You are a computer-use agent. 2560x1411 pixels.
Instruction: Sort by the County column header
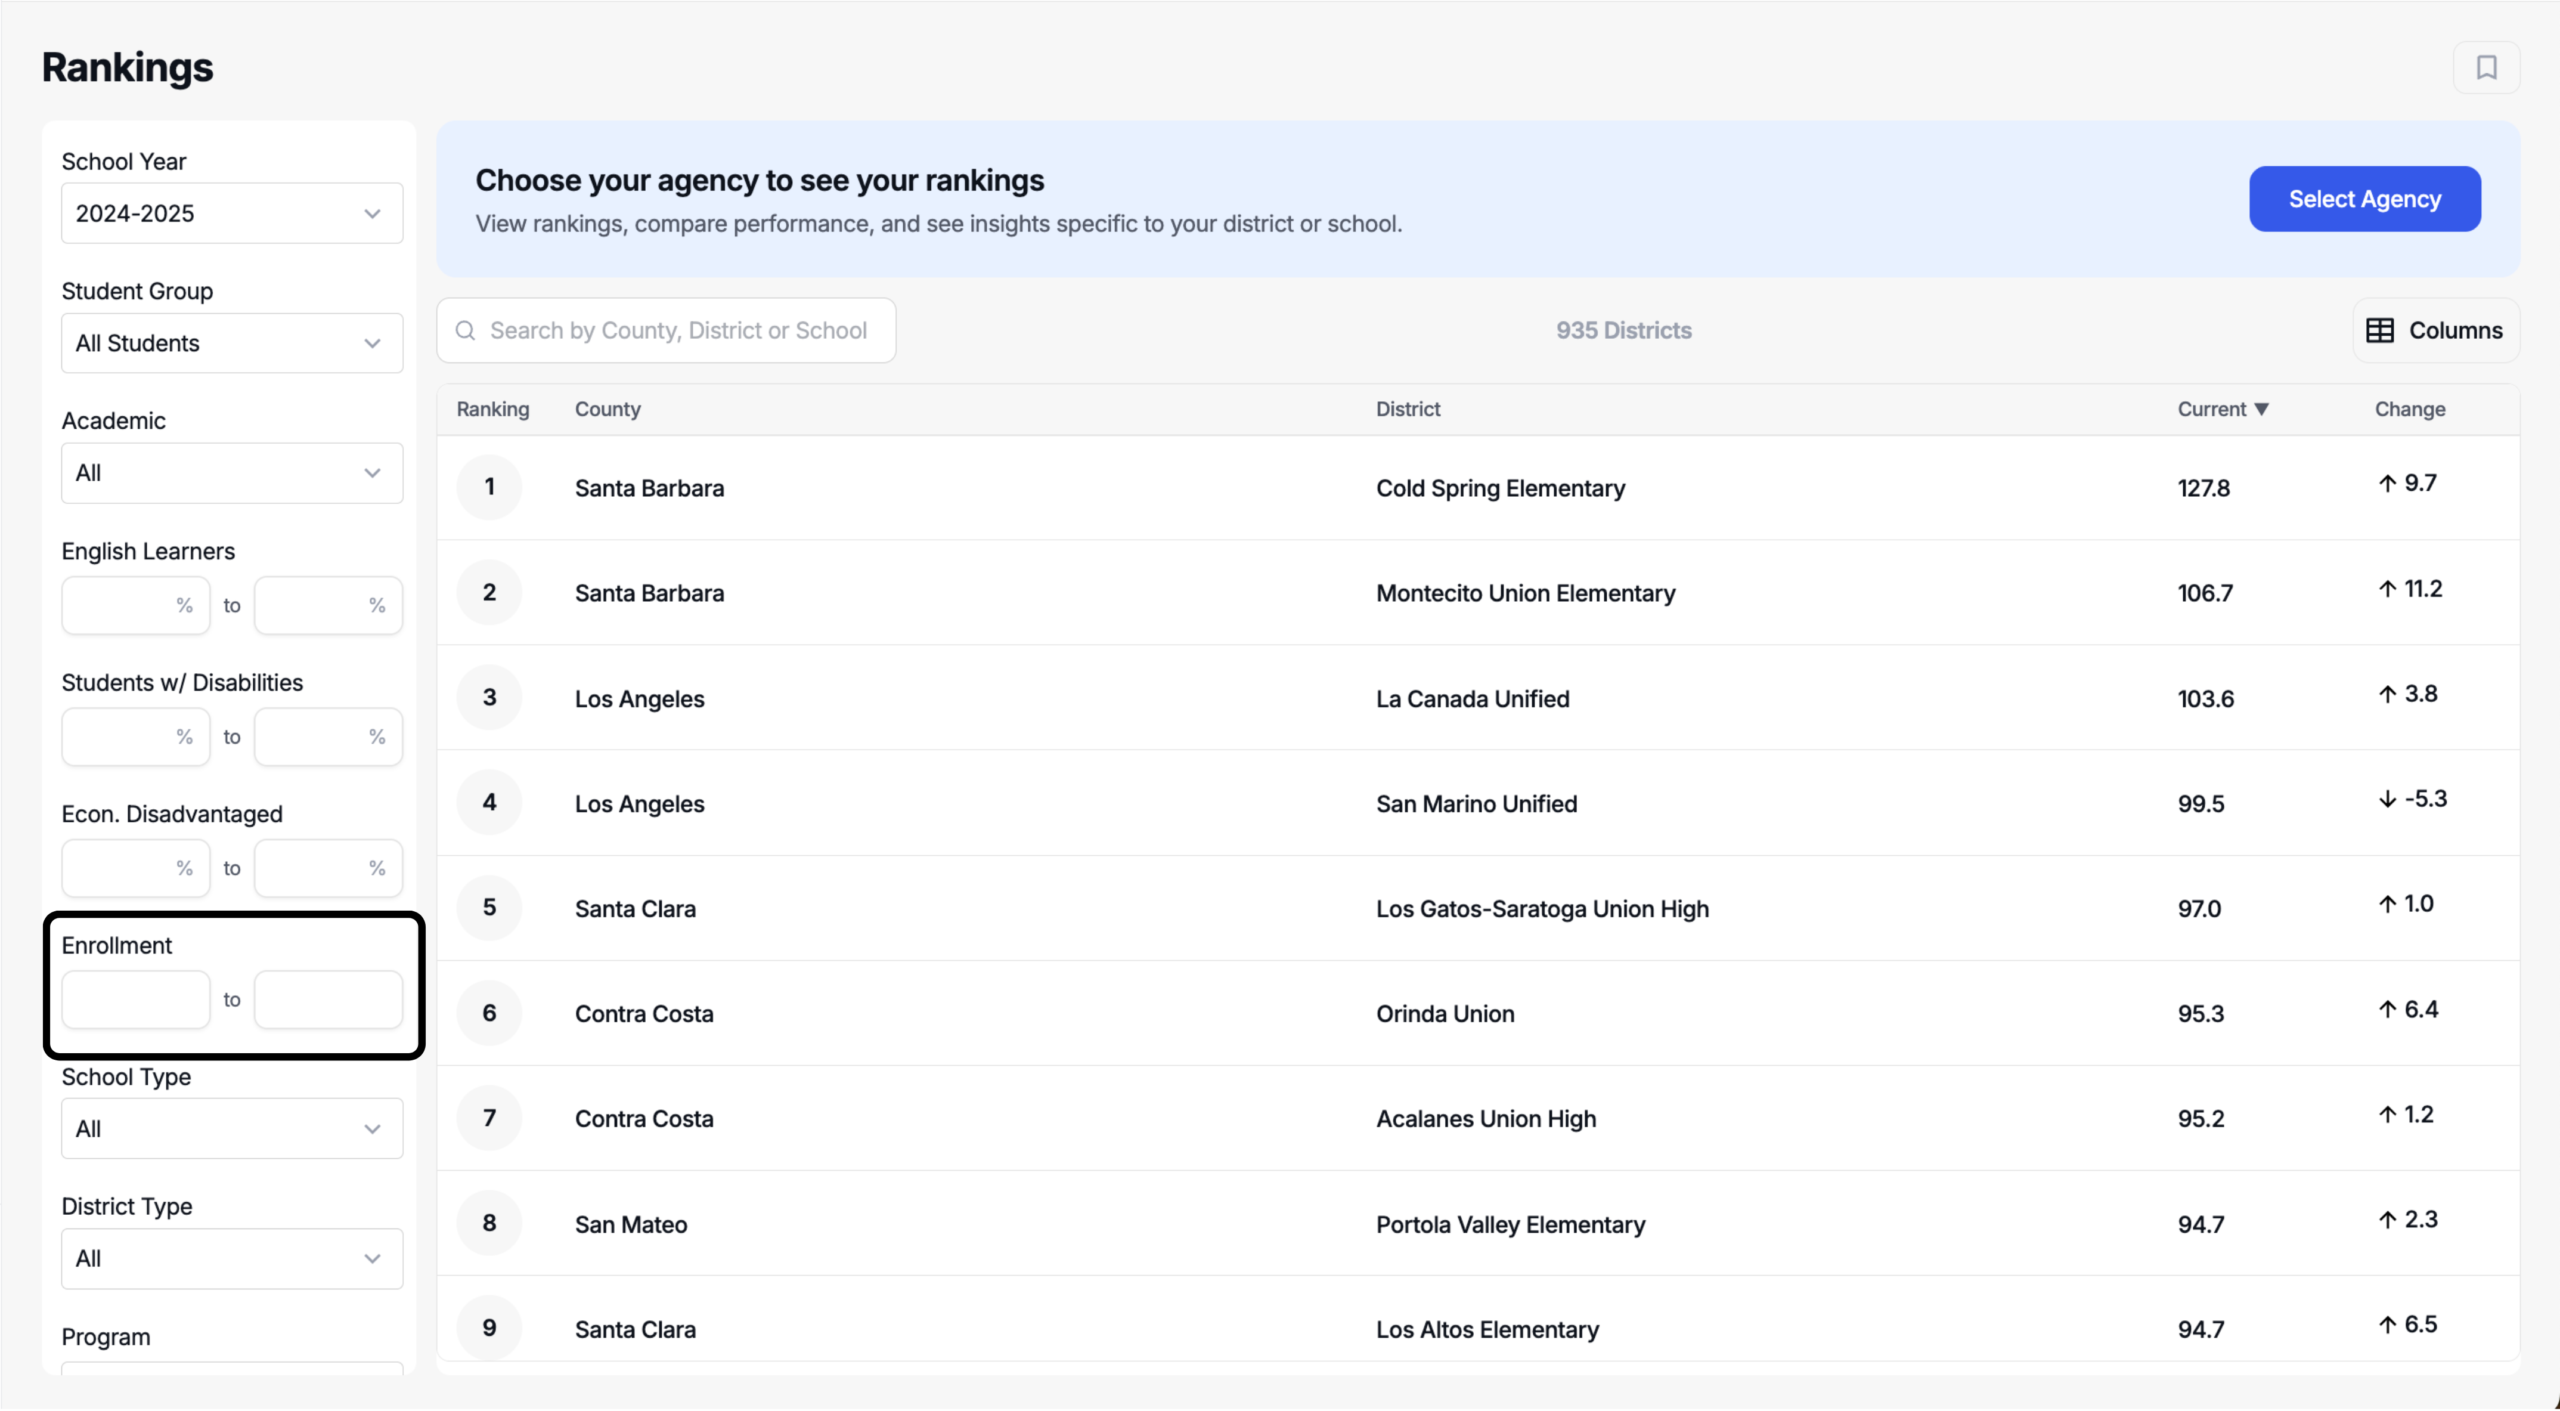[x=608, y=409]
